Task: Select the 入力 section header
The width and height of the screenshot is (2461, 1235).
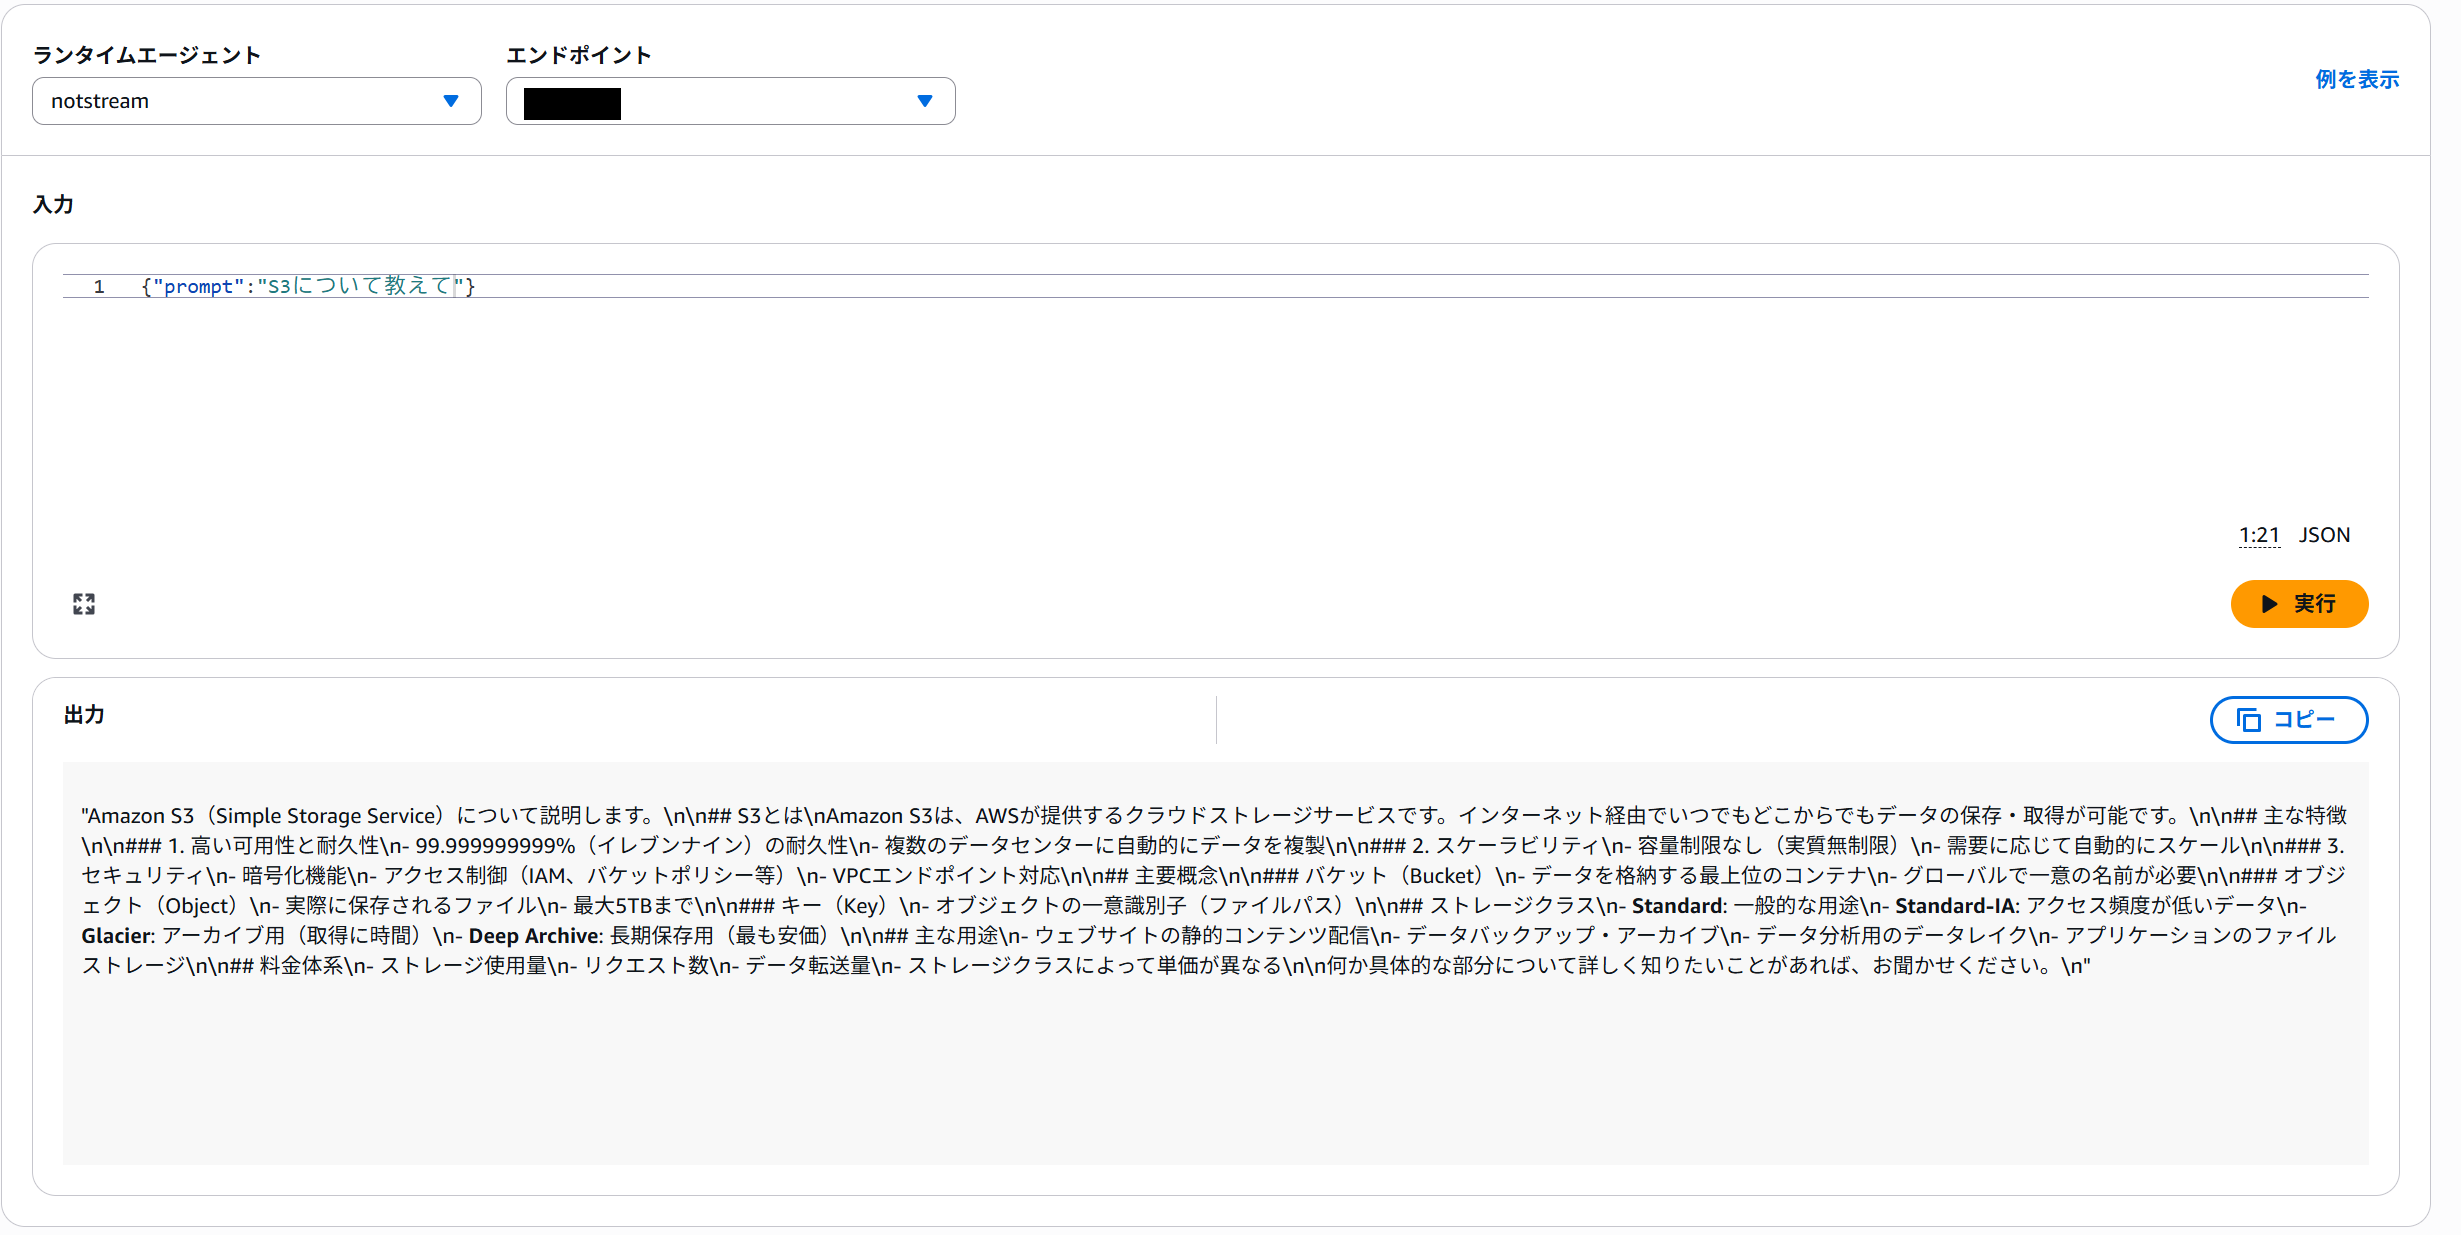Action: pyautogui.click(x=55, y=204)
